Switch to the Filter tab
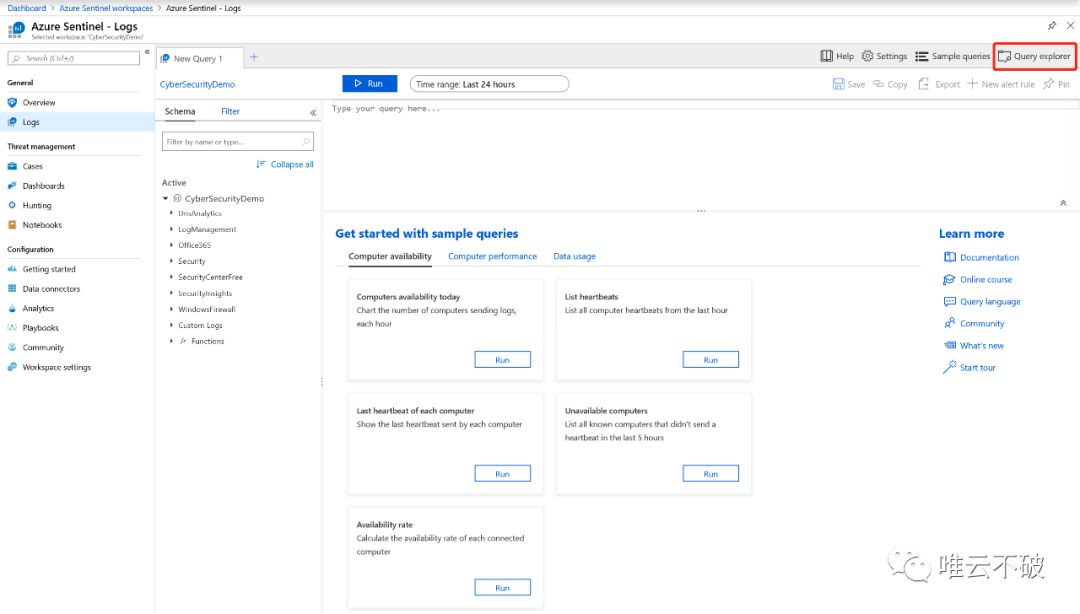The width and height of the screenshot is (1080, 614). (230, 111)
